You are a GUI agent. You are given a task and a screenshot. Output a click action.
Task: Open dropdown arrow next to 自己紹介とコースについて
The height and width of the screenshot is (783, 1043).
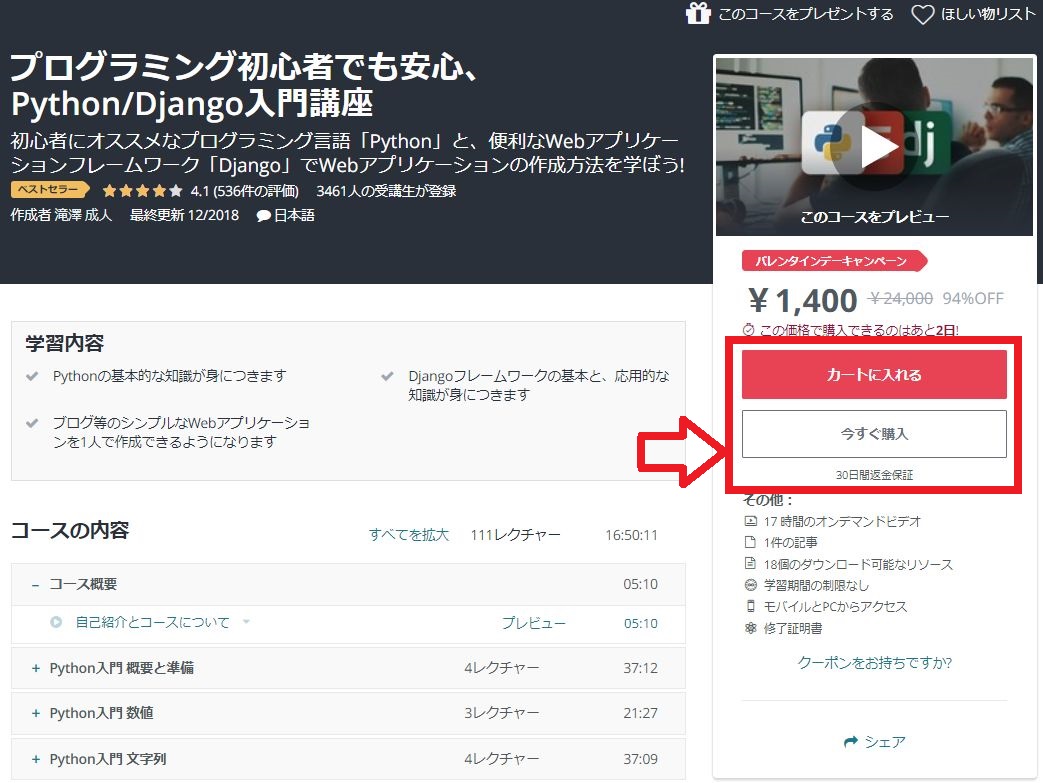coord(246,622)
